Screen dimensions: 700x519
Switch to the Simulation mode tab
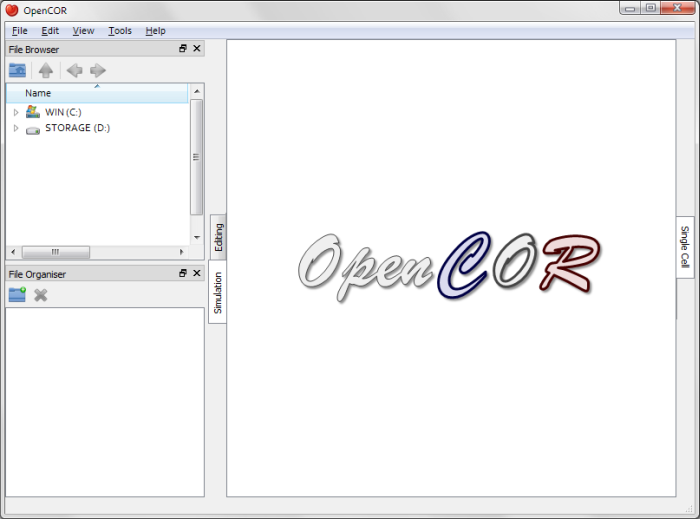(x=218, y=292)
